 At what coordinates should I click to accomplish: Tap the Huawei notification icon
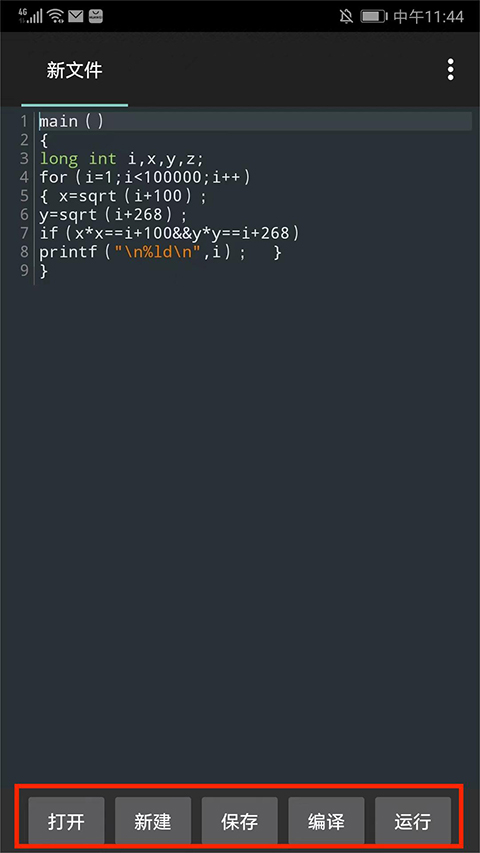pos(95,16)
